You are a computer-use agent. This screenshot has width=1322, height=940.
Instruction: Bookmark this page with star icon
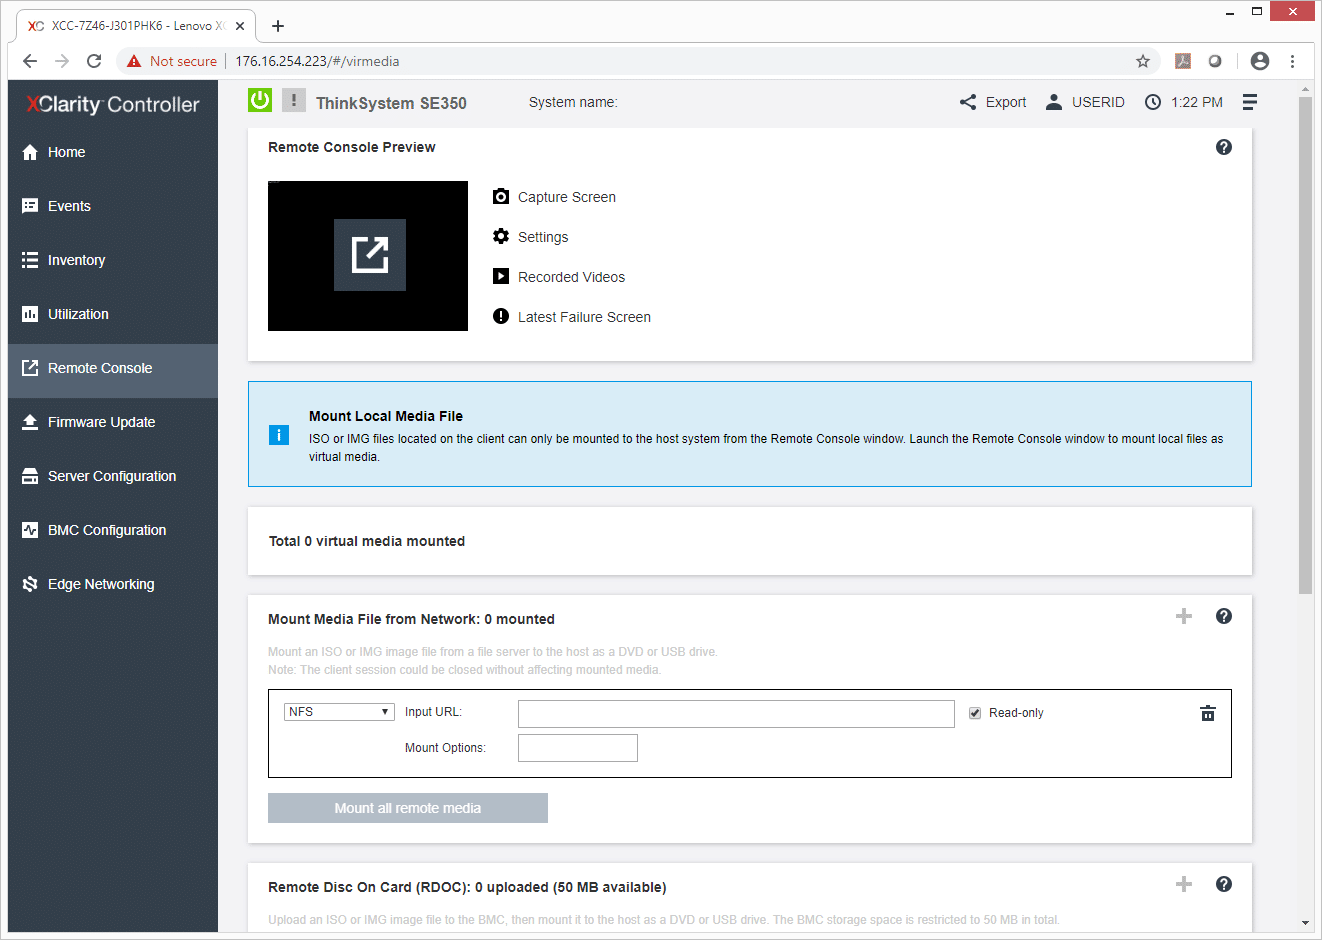tap(1143, 61)
